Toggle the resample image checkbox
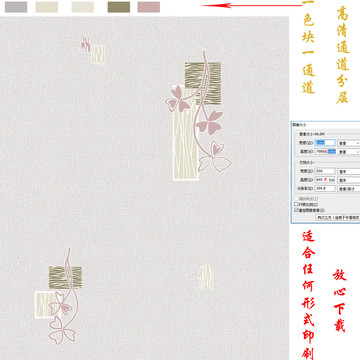 coord(296,210)
